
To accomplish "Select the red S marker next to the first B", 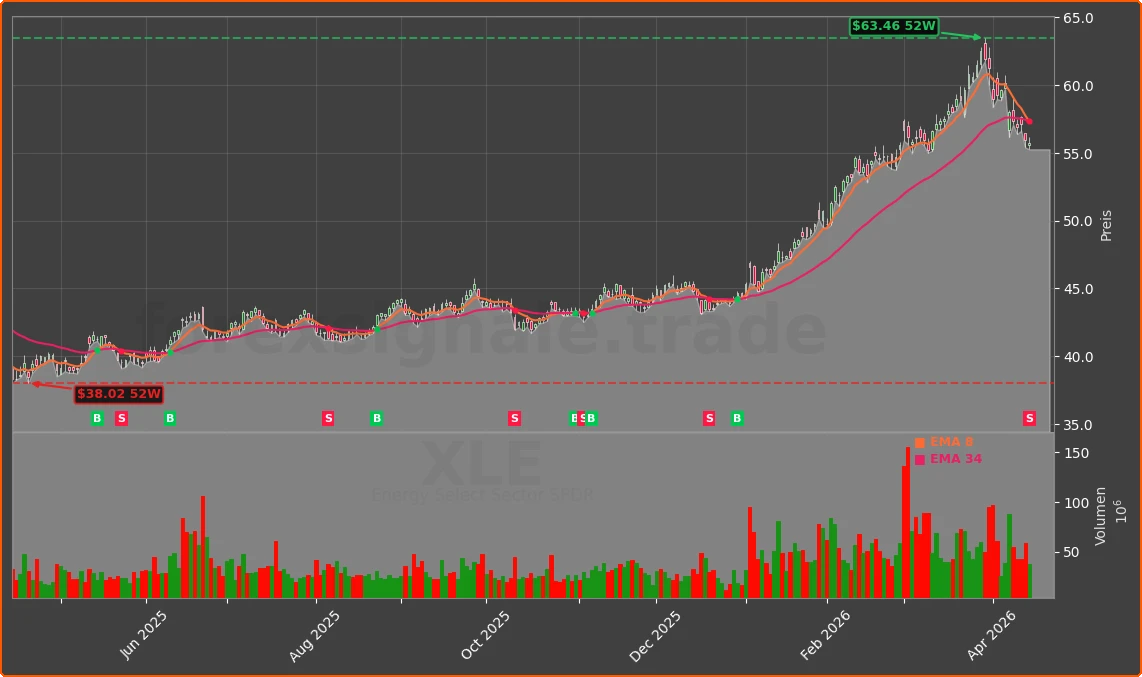I will 121,418.
